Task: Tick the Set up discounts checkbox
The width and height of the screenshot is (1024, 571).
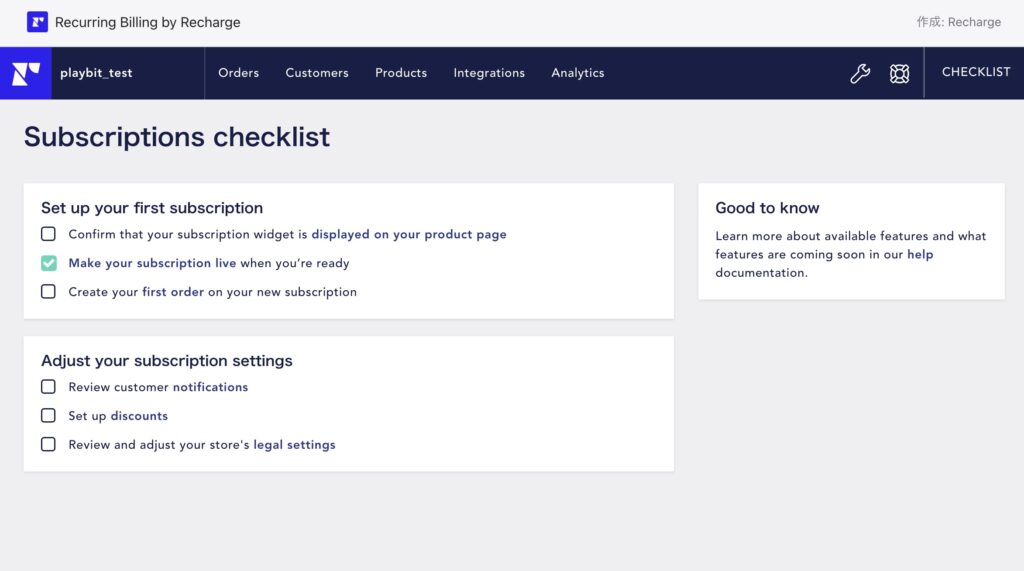Action: (48, 416)
